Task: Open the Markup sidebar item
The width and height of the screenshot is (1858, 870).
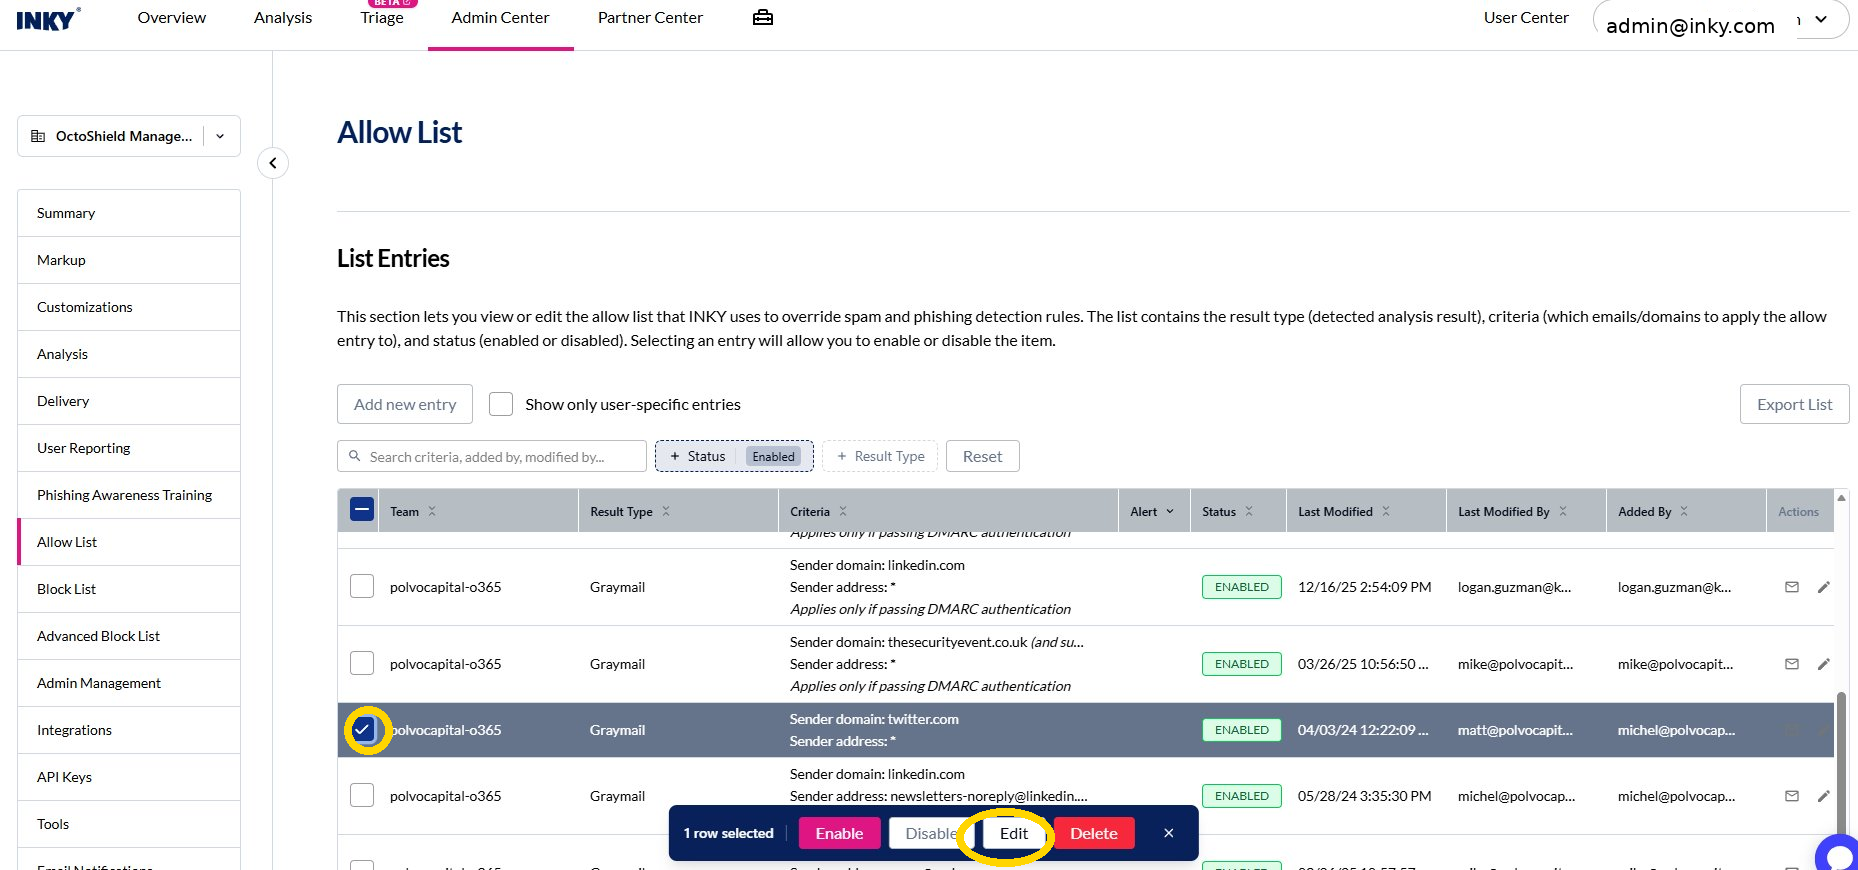Action: click(129, 260)
